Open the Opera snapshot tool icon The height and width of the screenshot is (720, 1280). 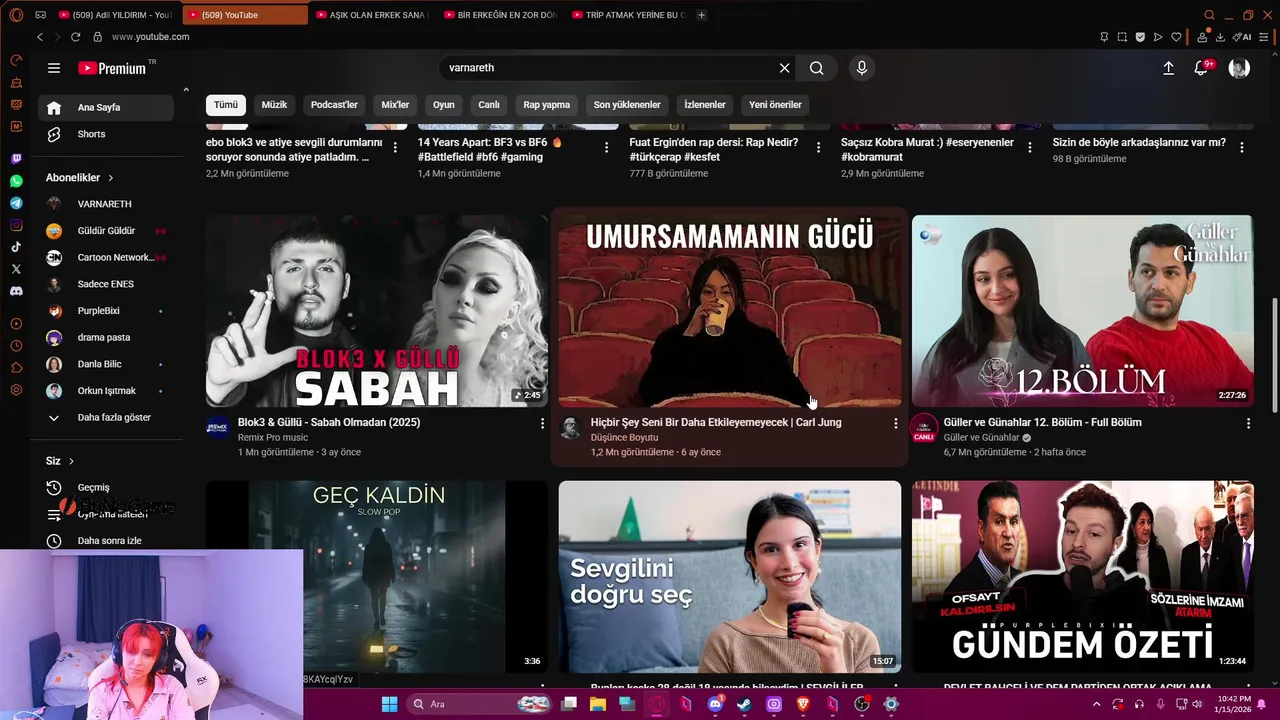(1122, 37)
